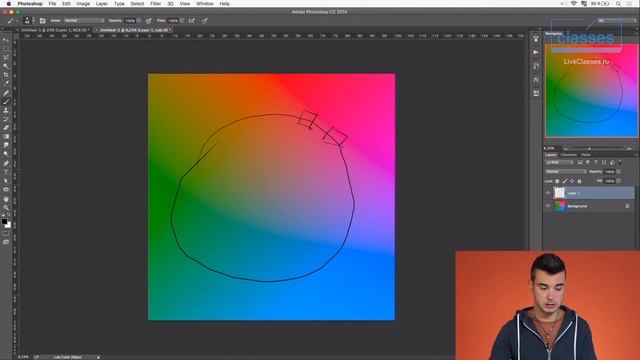The height and width of the screenshot is (360, 640).
Task: Select the Lasso tool
Action: point(6,57)
